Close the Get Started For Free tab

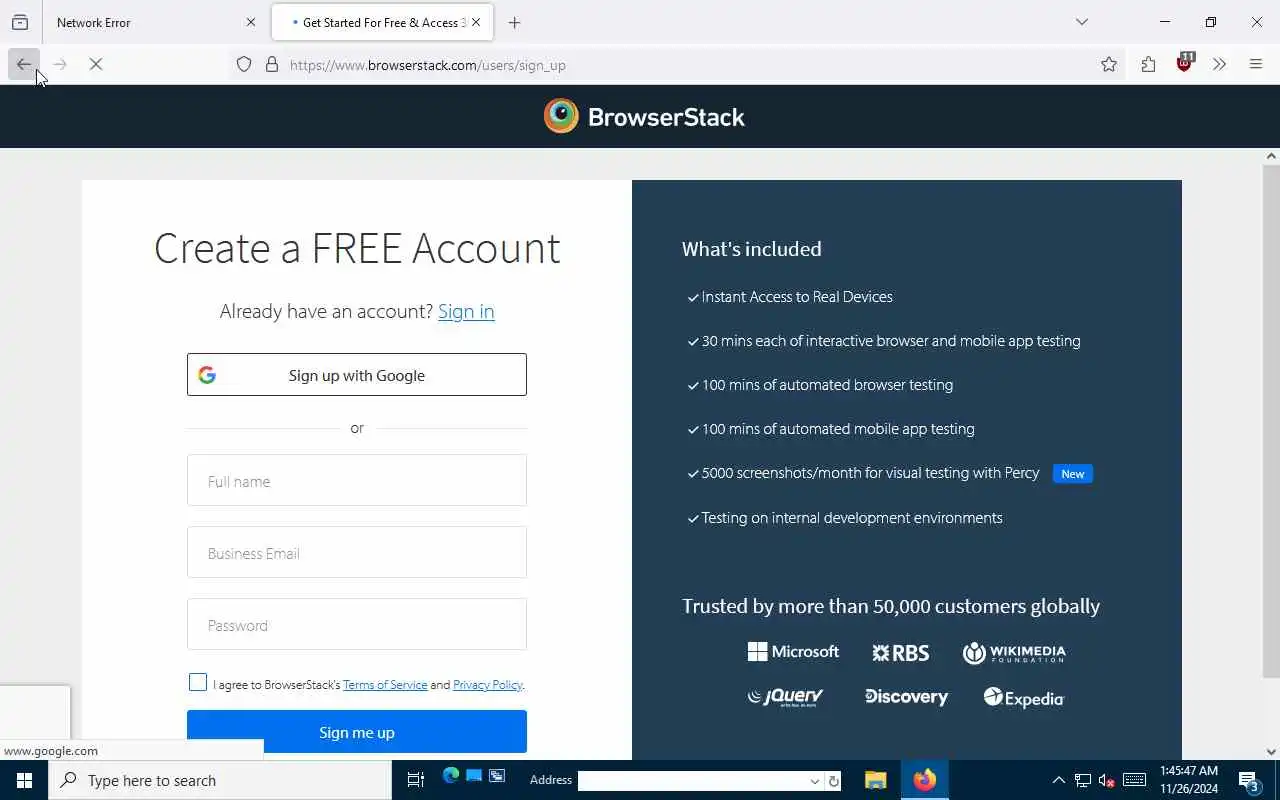(x=476, y=22)
